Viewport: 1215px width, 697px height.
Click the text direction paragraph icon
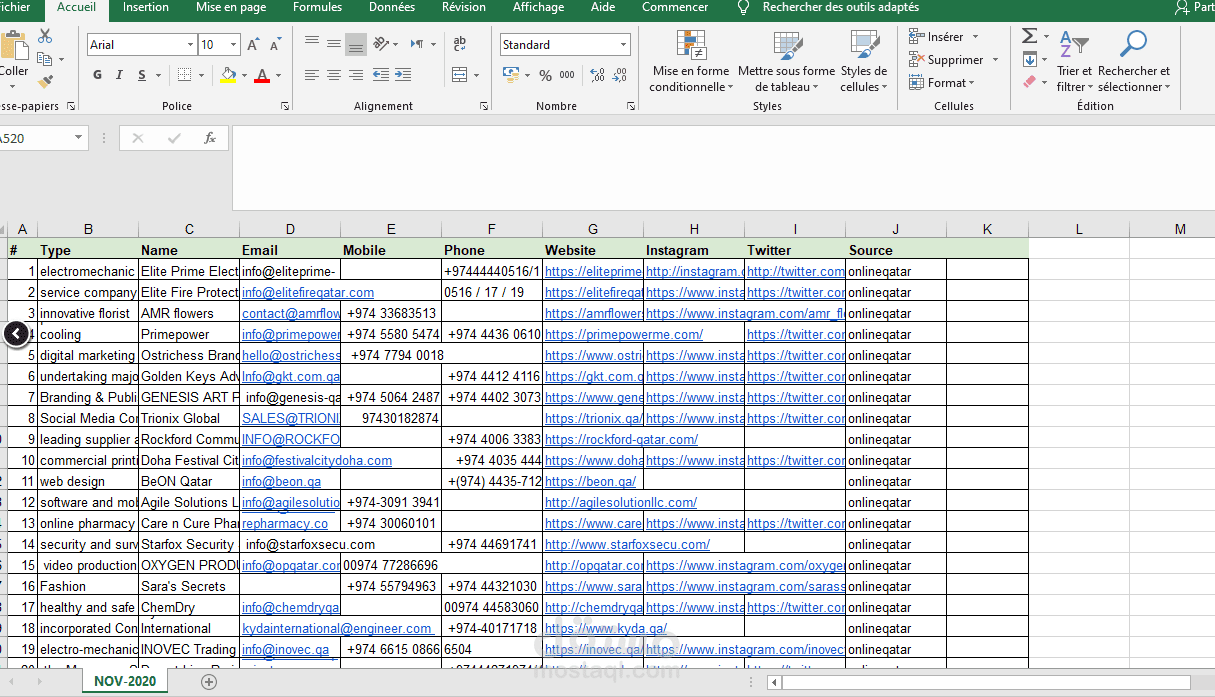(418, 44)
